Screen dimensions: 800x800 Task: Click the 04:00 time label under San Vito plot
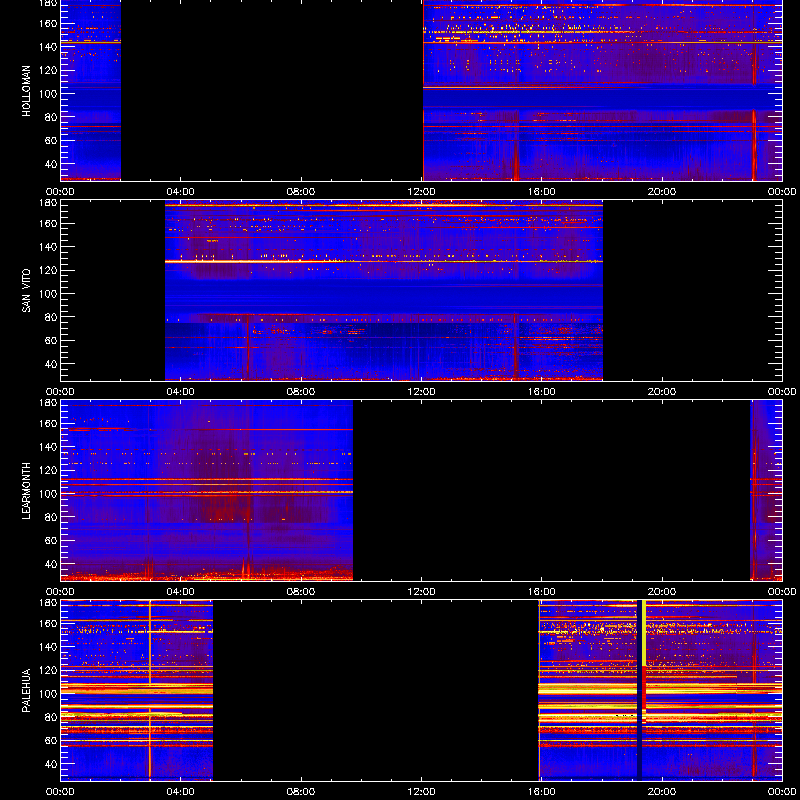[x=181, y=392]
